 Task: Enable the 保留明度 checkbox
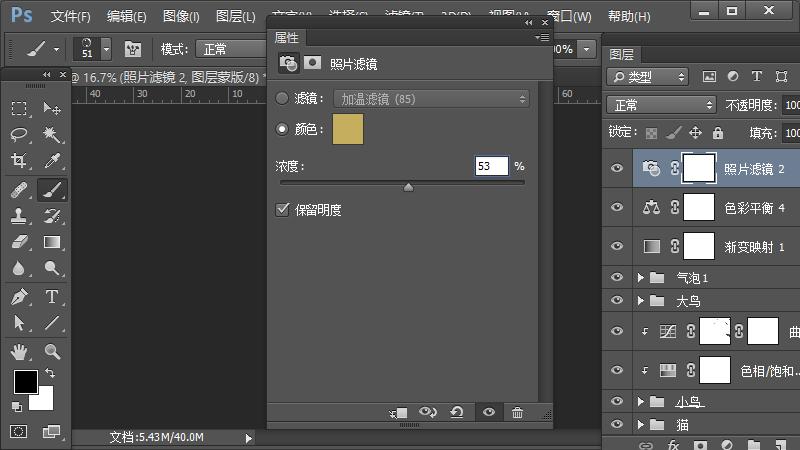(x=283, y=210)
